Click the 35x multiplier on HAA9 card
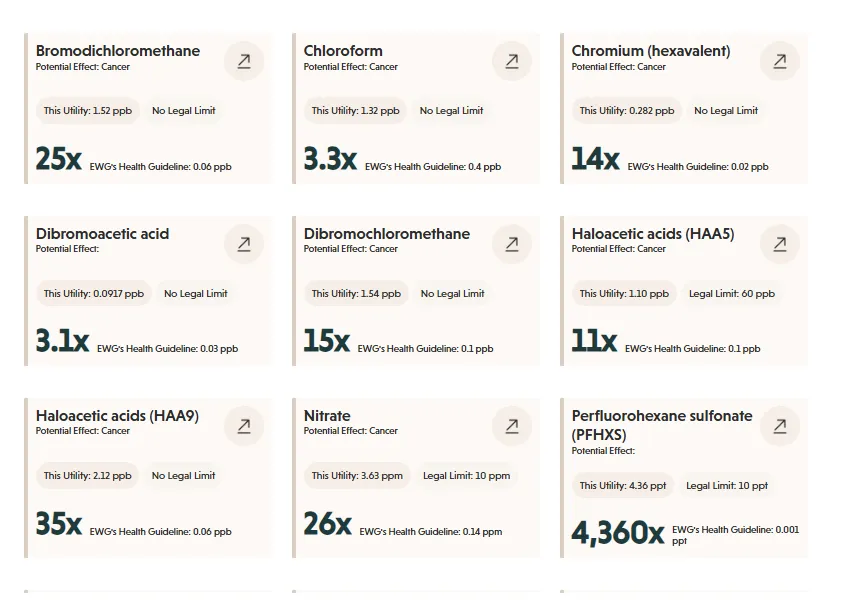Viewport: 848px width, 606px height. (59, 524)
